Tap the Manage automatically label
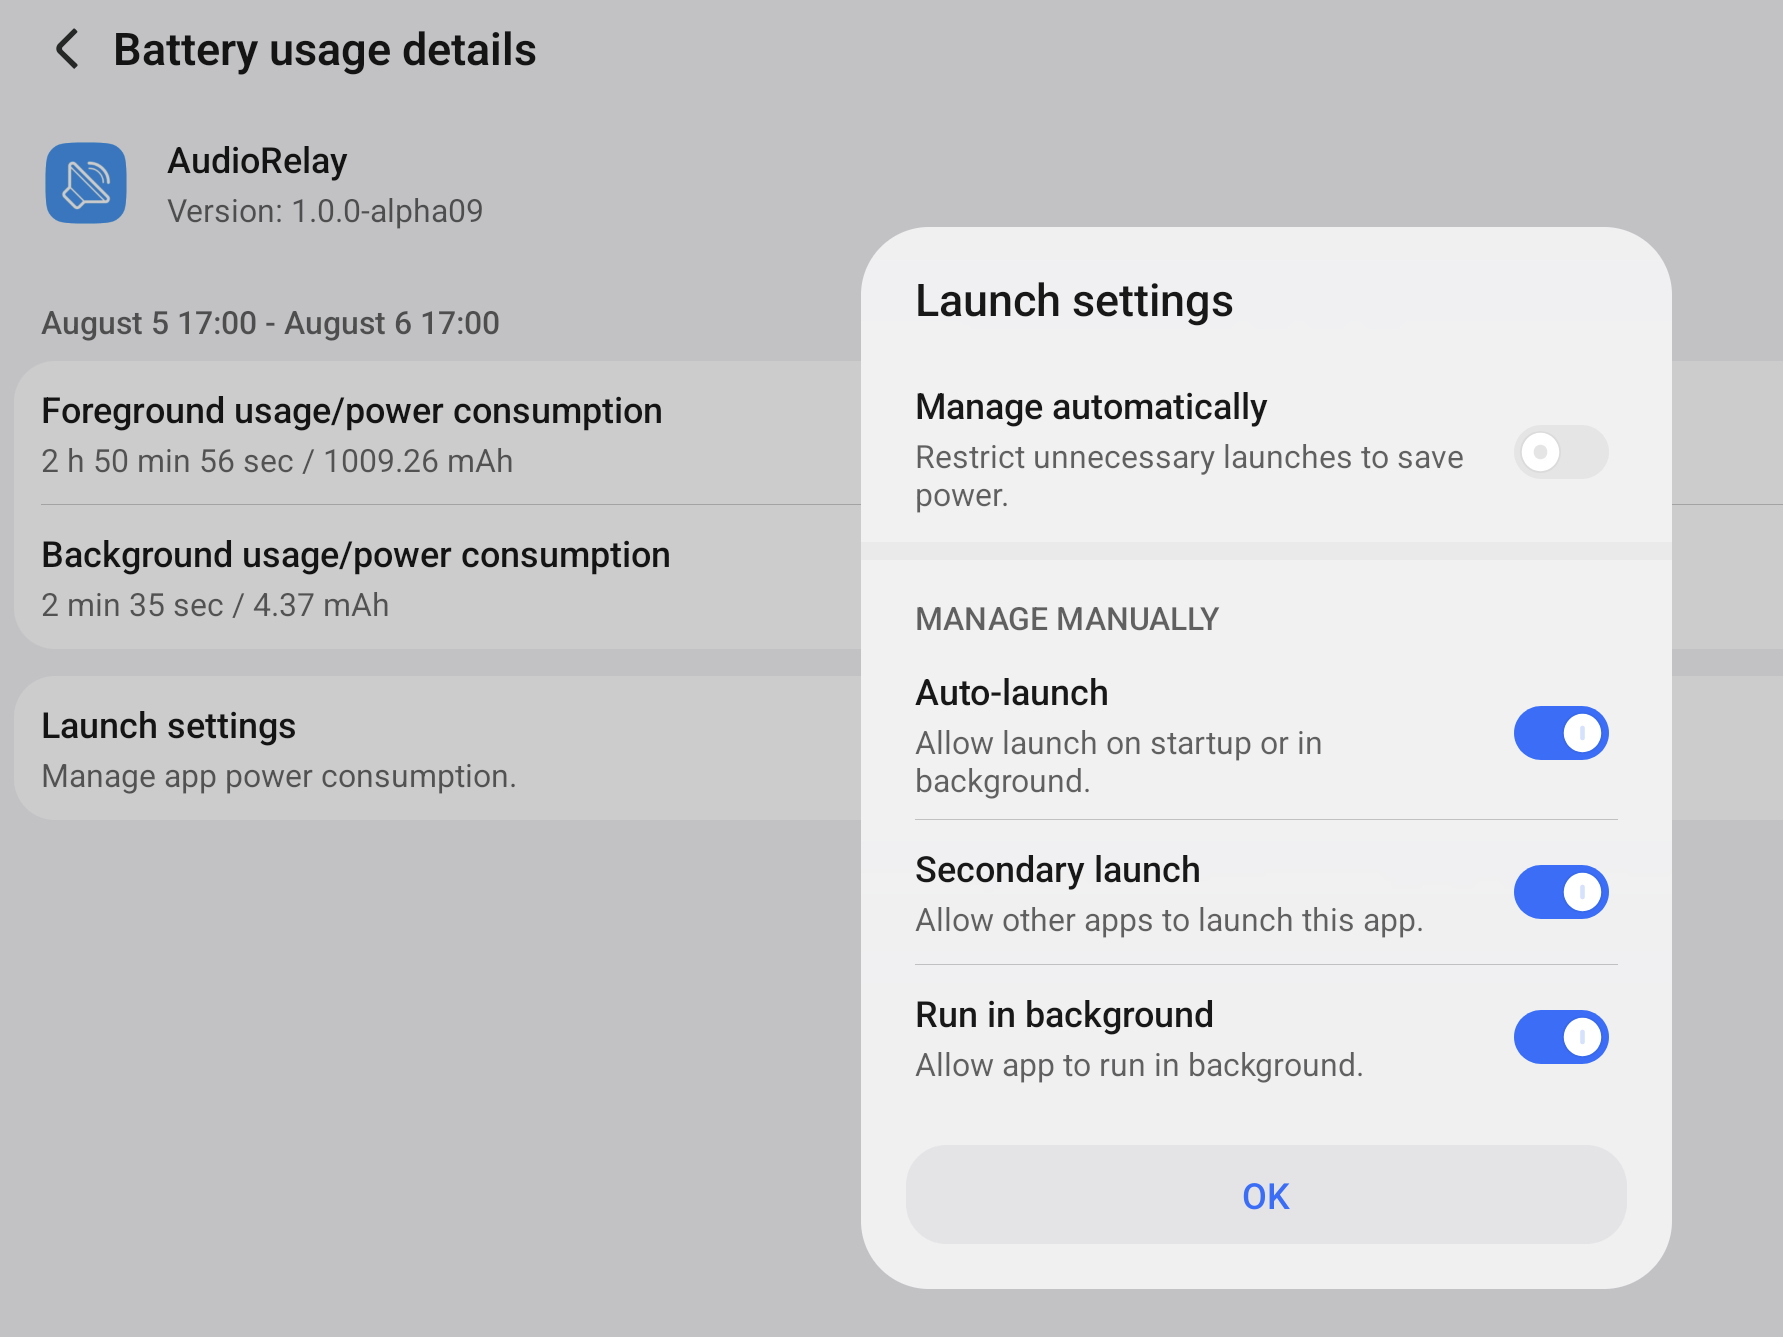This screenshot has height=1337, width=1783. click(x=1091, y=407)
